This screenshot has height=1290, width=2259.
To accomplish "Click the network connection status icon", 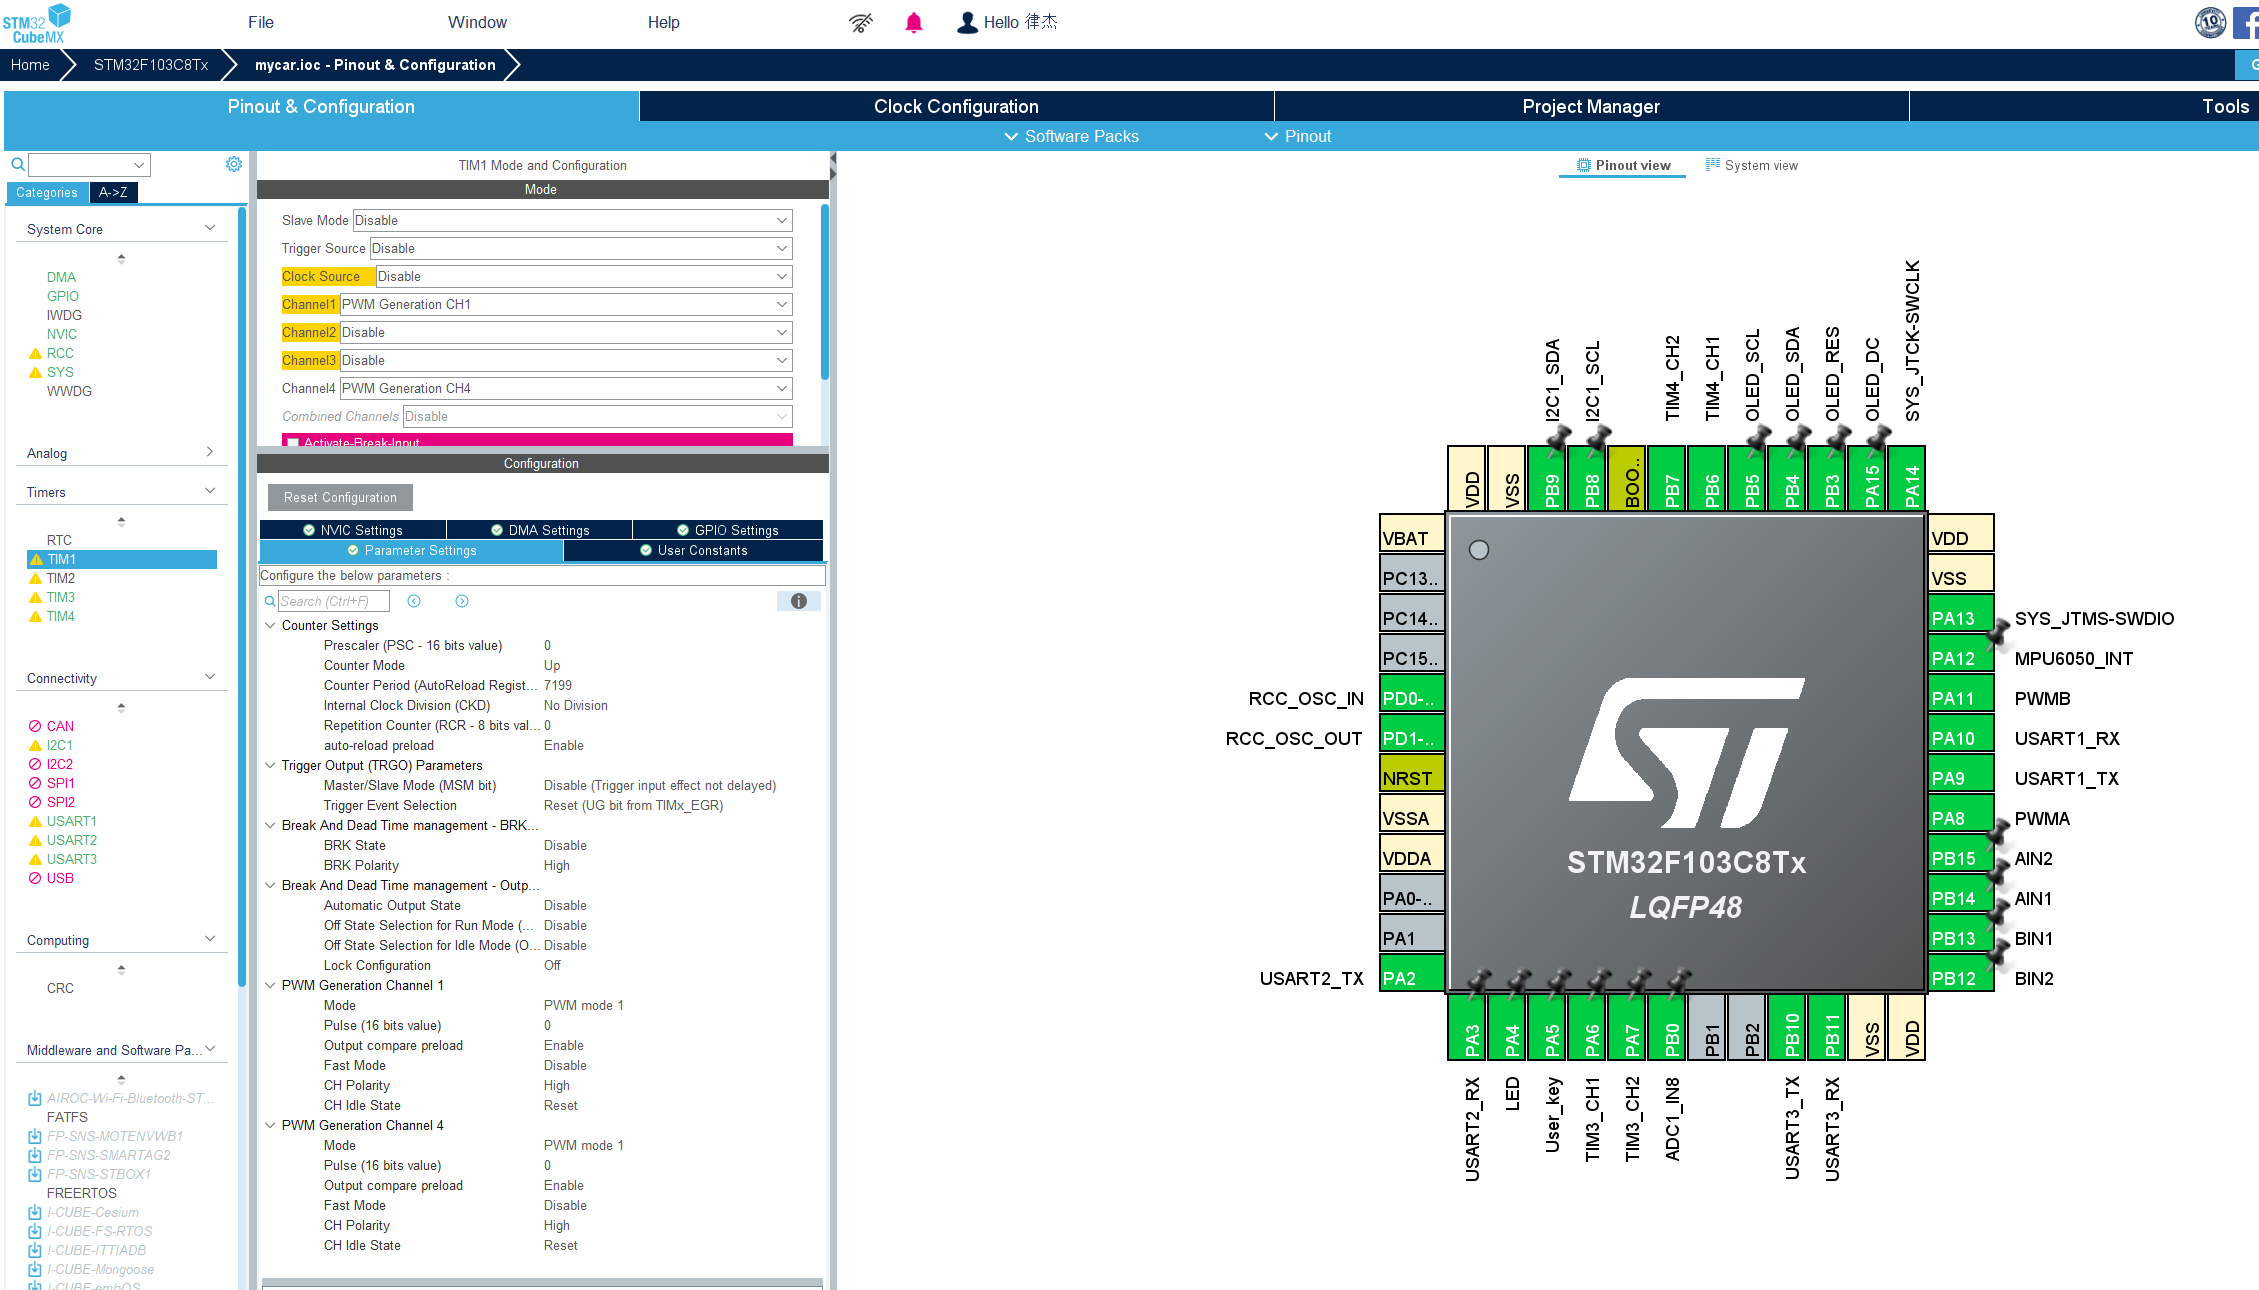I will coord(861,23).
